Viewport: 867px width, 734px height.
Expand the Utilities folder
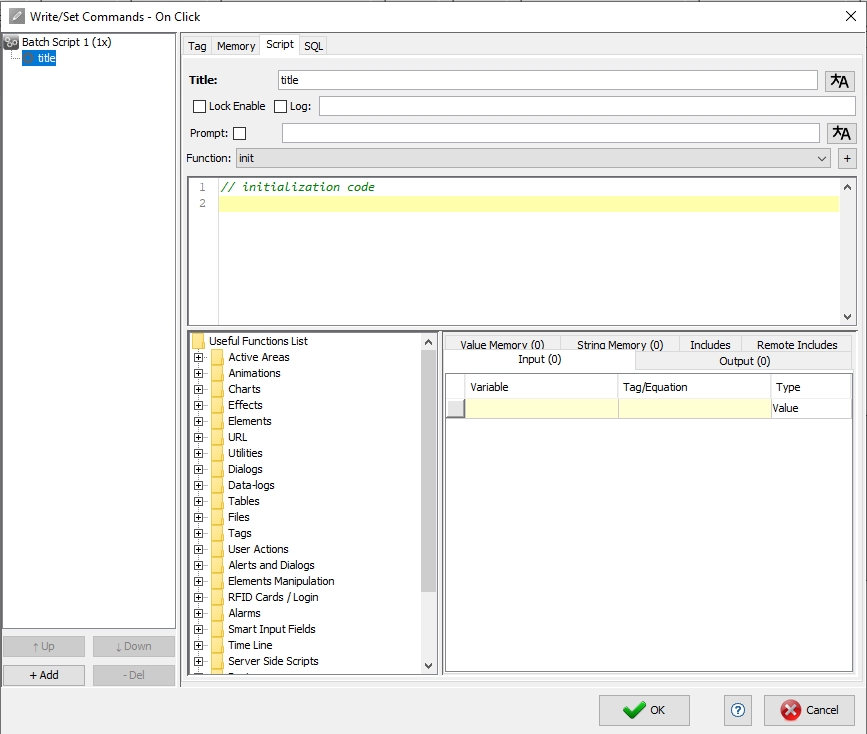[199, 454]
